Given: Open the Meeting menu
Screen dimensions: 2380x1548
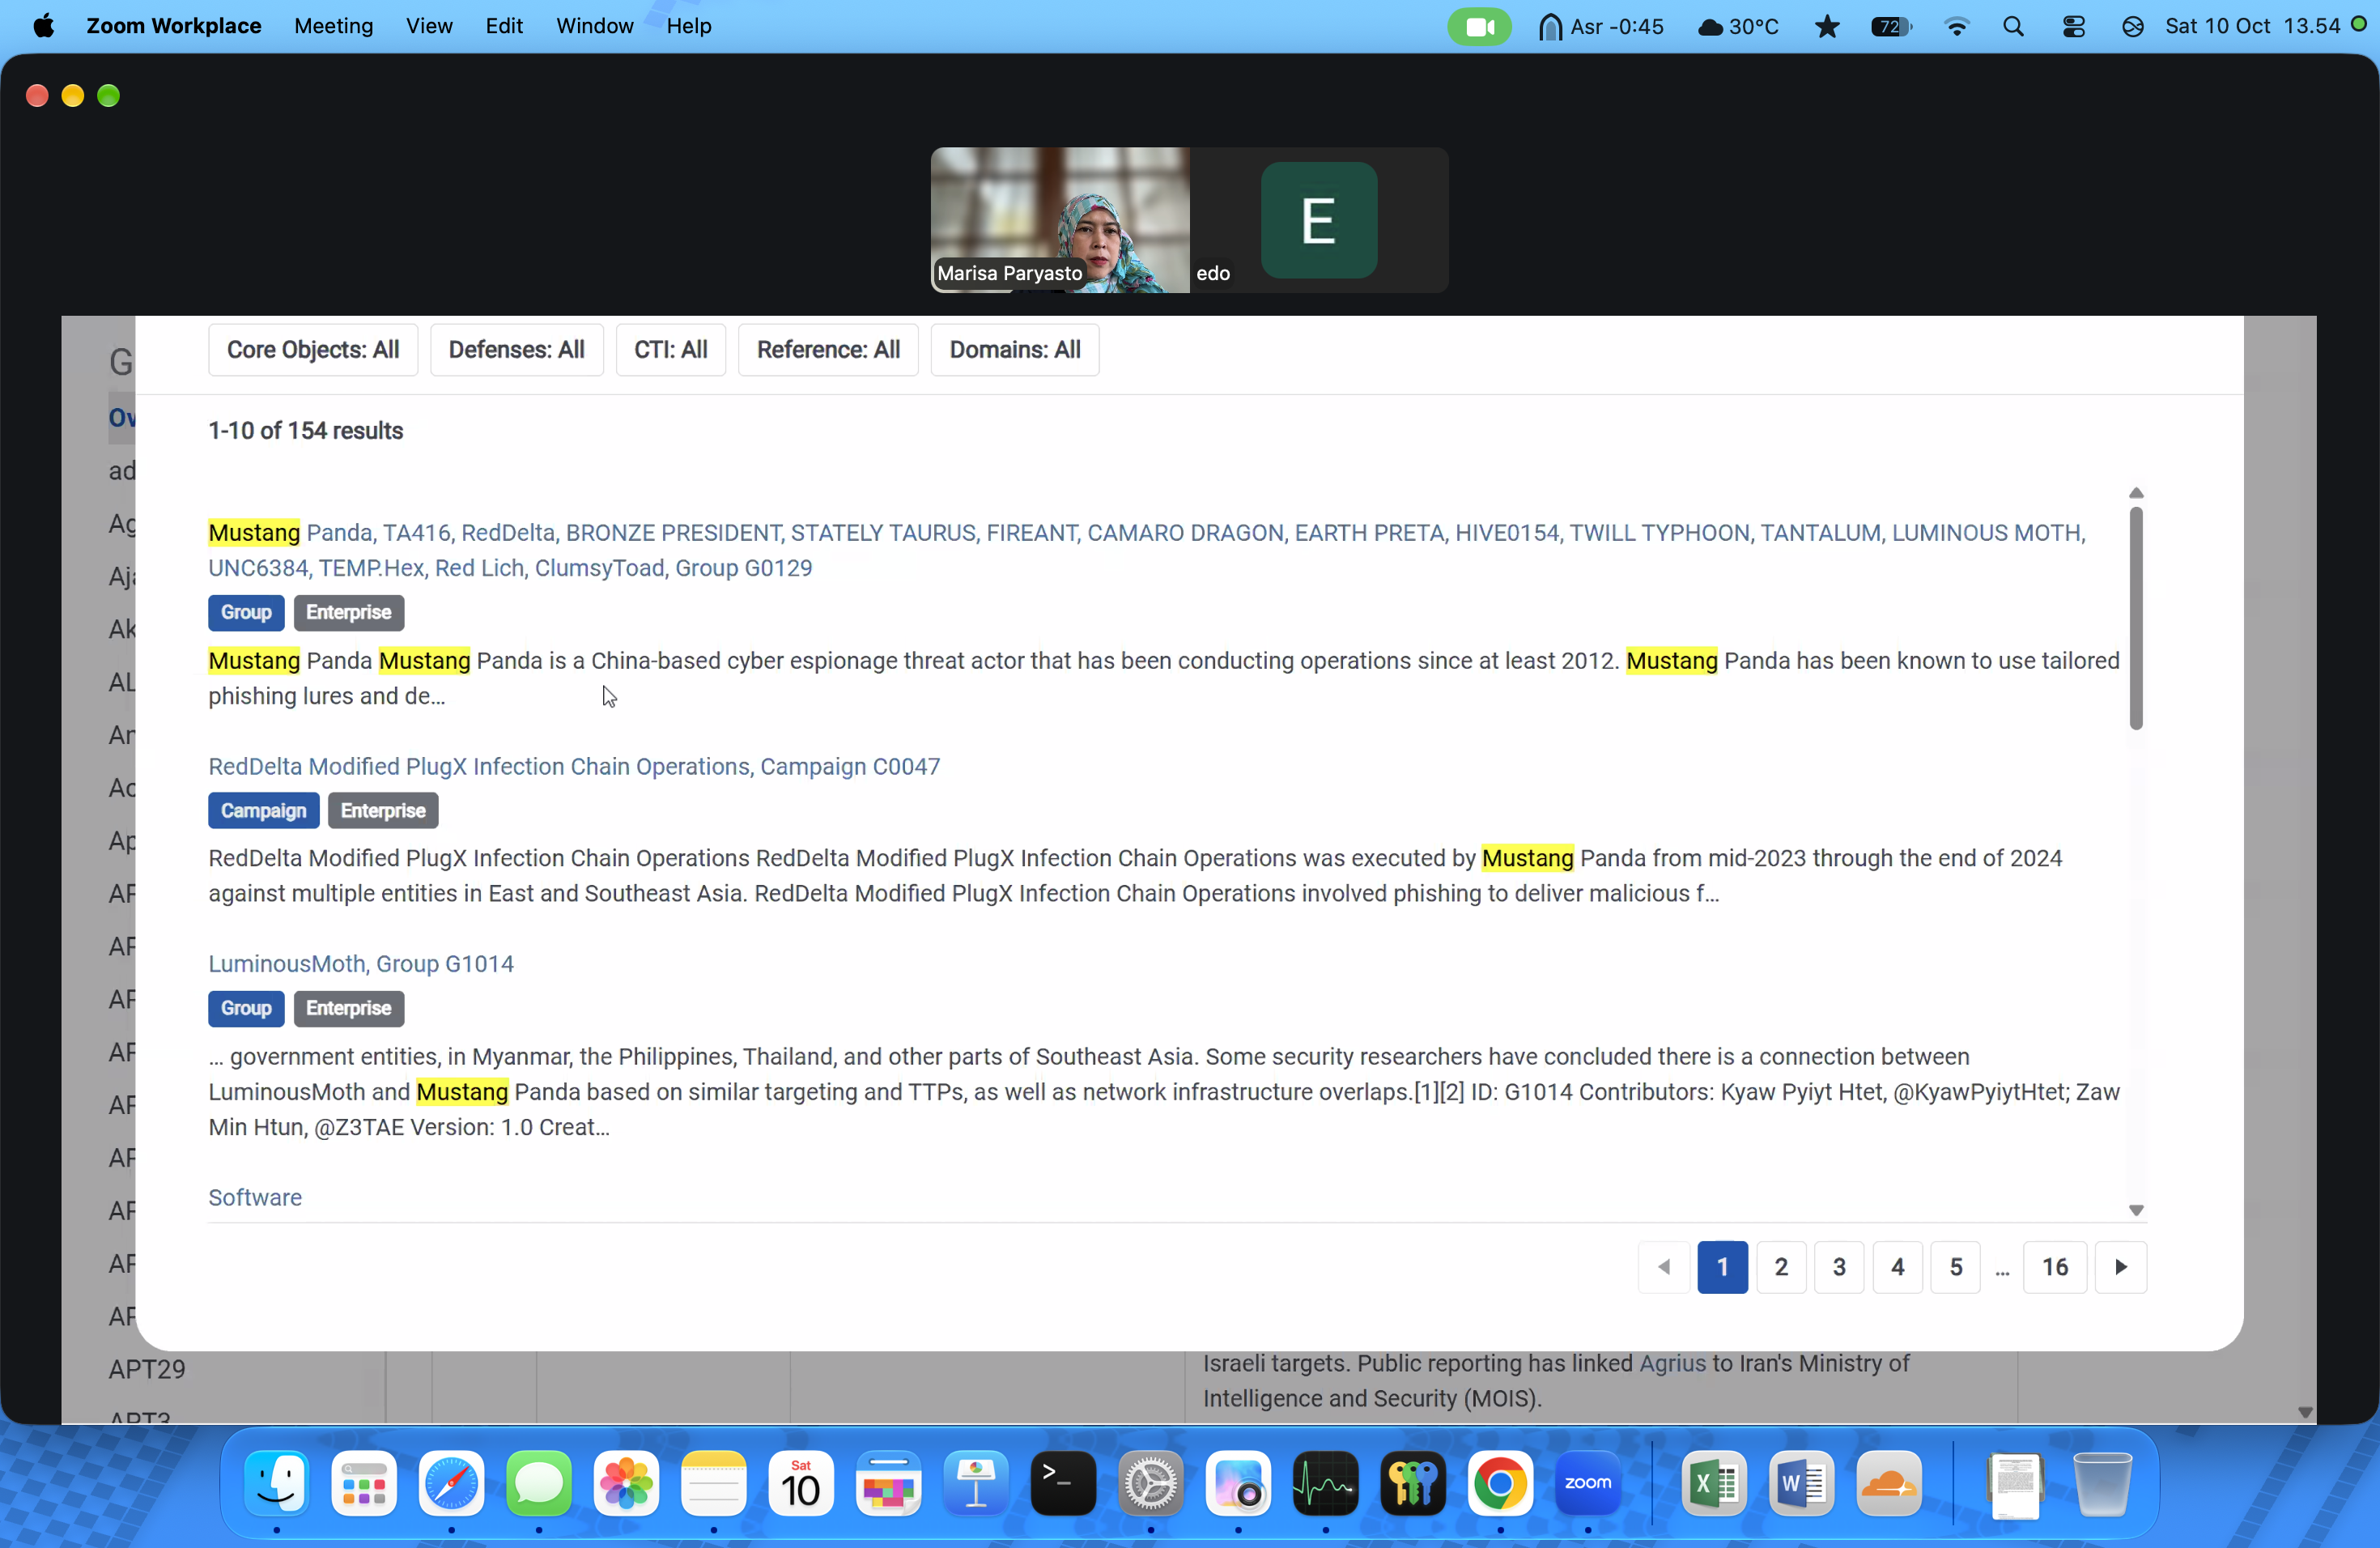Looking at the screenshot, I should pos(333,26).
